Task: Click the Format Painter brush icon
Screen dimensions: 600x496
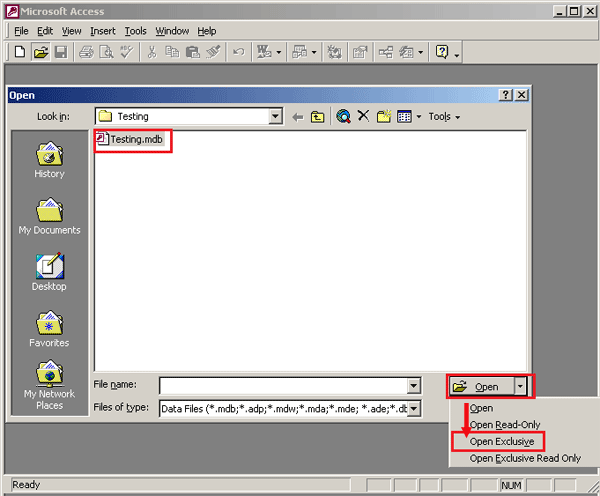Action: pos(213,52)
